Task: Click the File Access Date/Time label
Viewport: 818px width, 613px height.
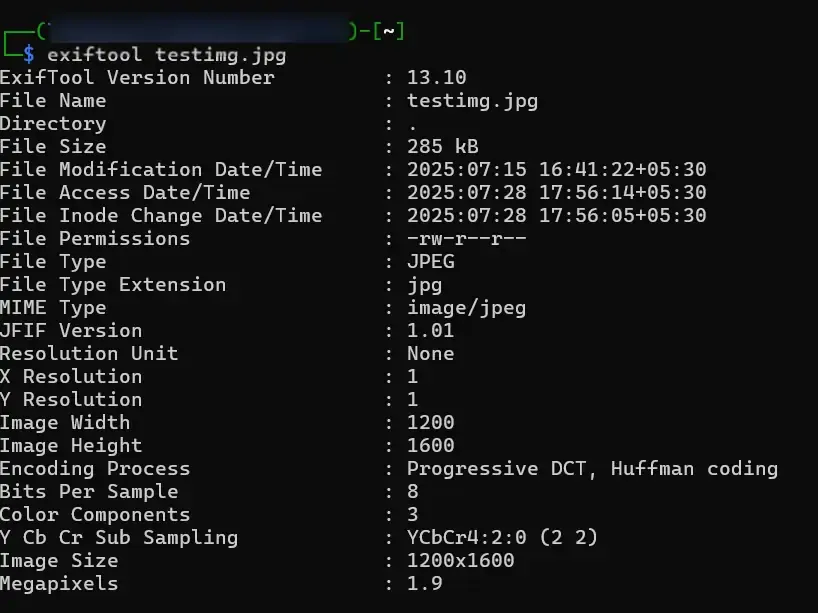Action: pos(125,192)
